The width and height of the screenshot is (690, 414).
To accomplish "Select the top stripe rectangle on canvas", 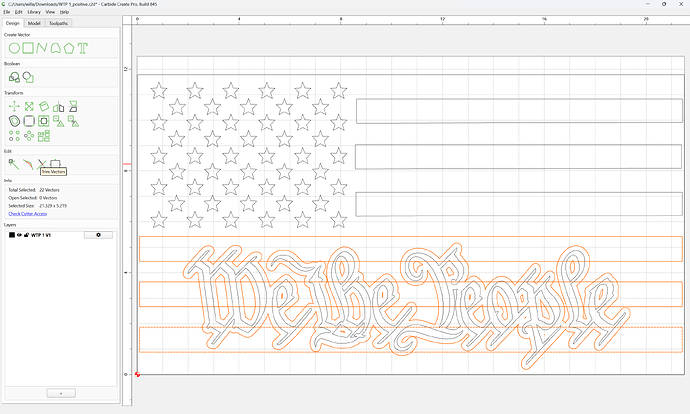I will click(x=519, y=111).
